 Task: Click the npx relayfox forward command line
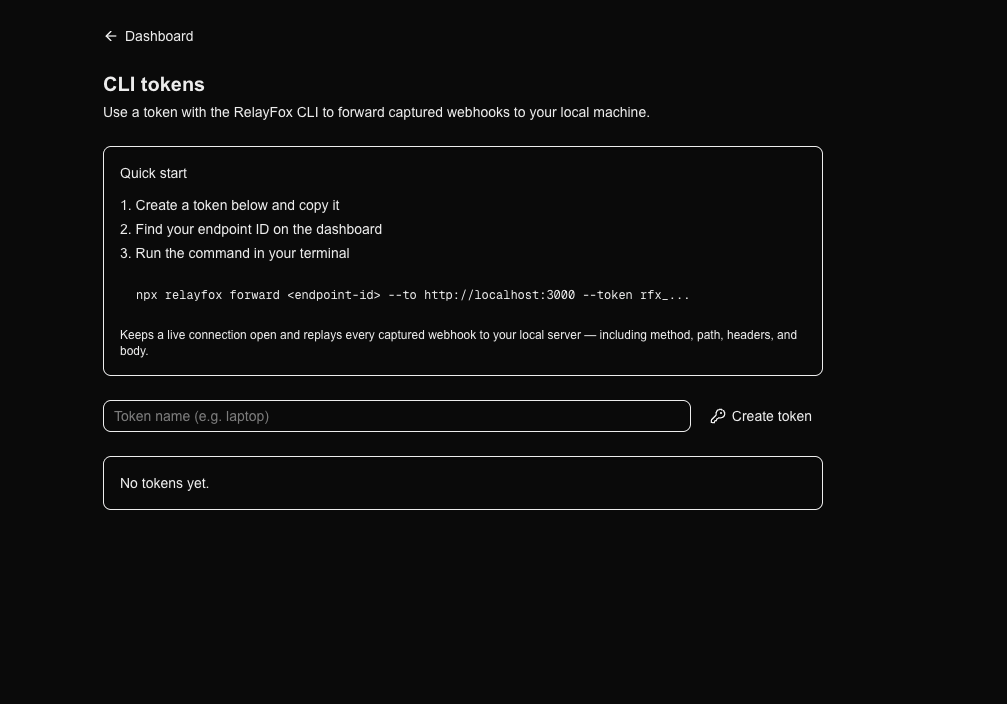point(412,295)
